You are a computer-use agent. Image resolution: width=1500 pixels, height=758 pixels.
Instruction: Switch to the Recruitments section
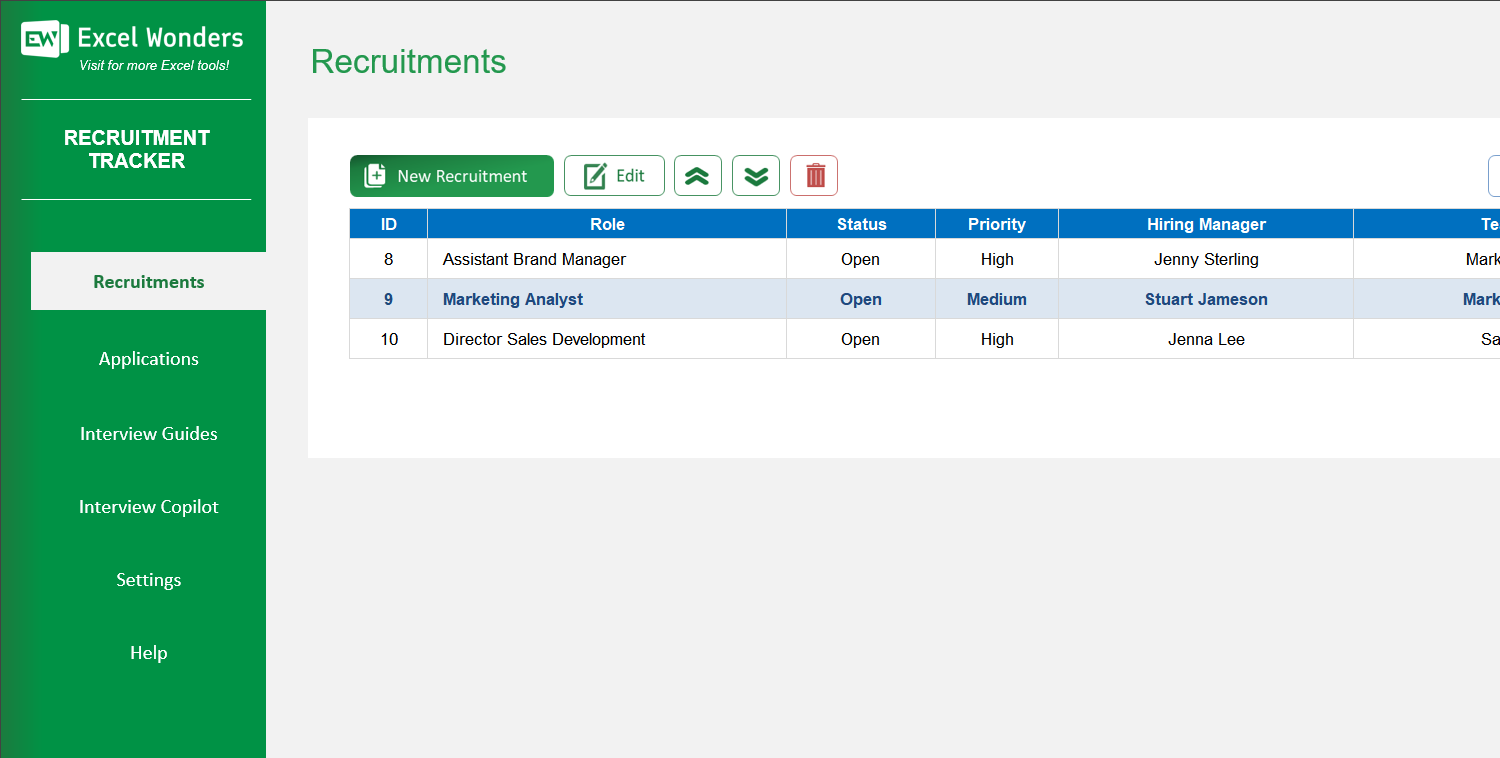[148, 281]
